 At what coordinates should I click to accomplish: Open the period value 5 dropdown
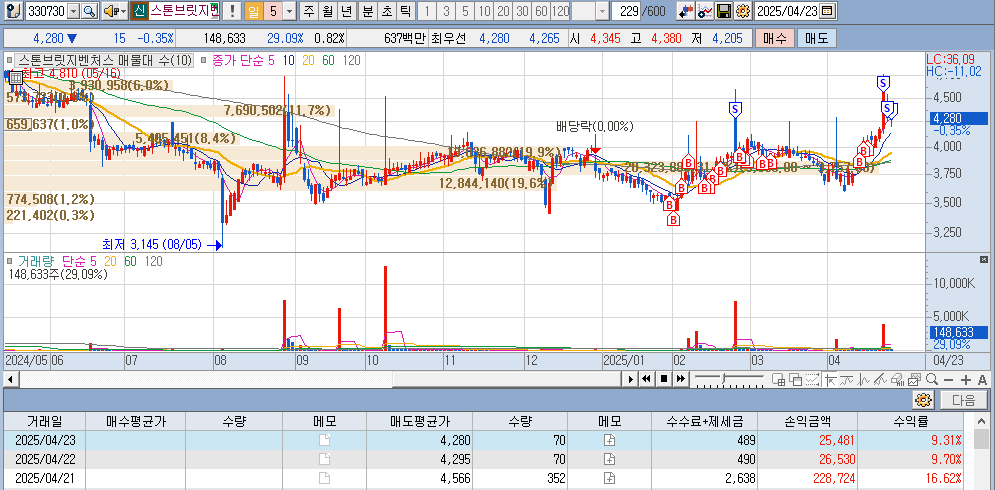289,11
